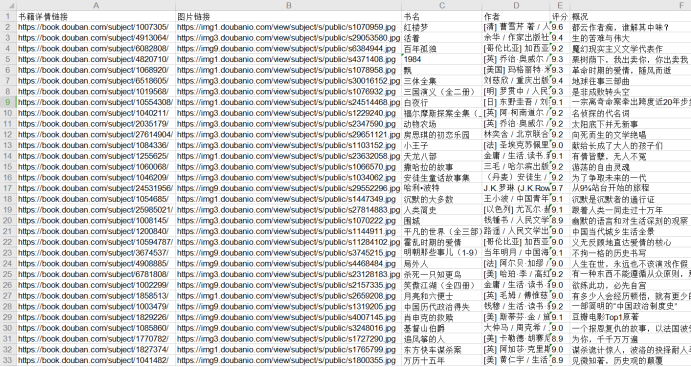Select column A header
The image size is (691, 367).
(x=96, y=5)
